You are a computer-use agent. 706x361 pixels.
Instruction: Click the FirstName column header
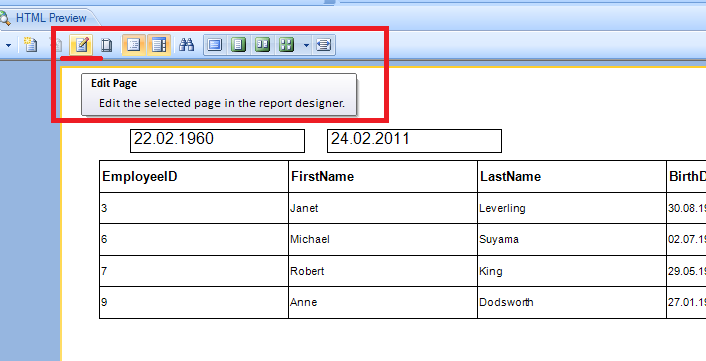[383, 176]
